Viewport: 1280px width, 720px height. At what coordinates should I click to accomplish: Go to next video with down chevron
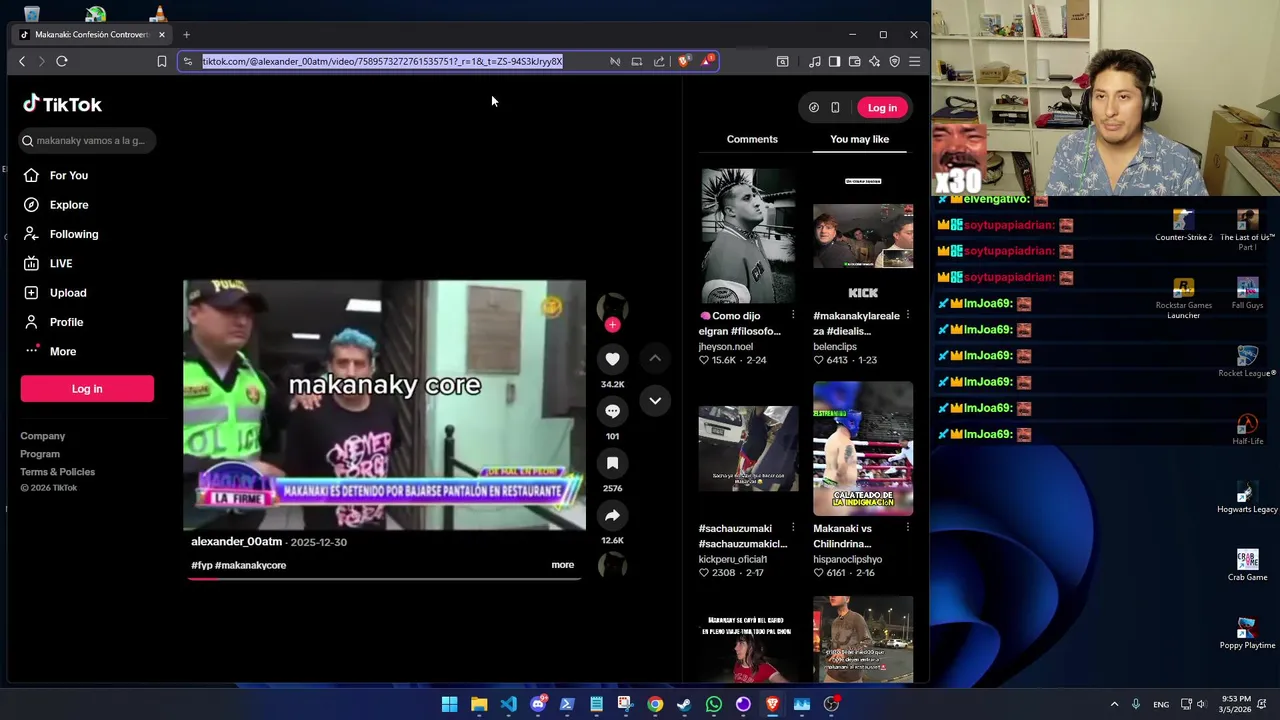click(x=655, y=400)
